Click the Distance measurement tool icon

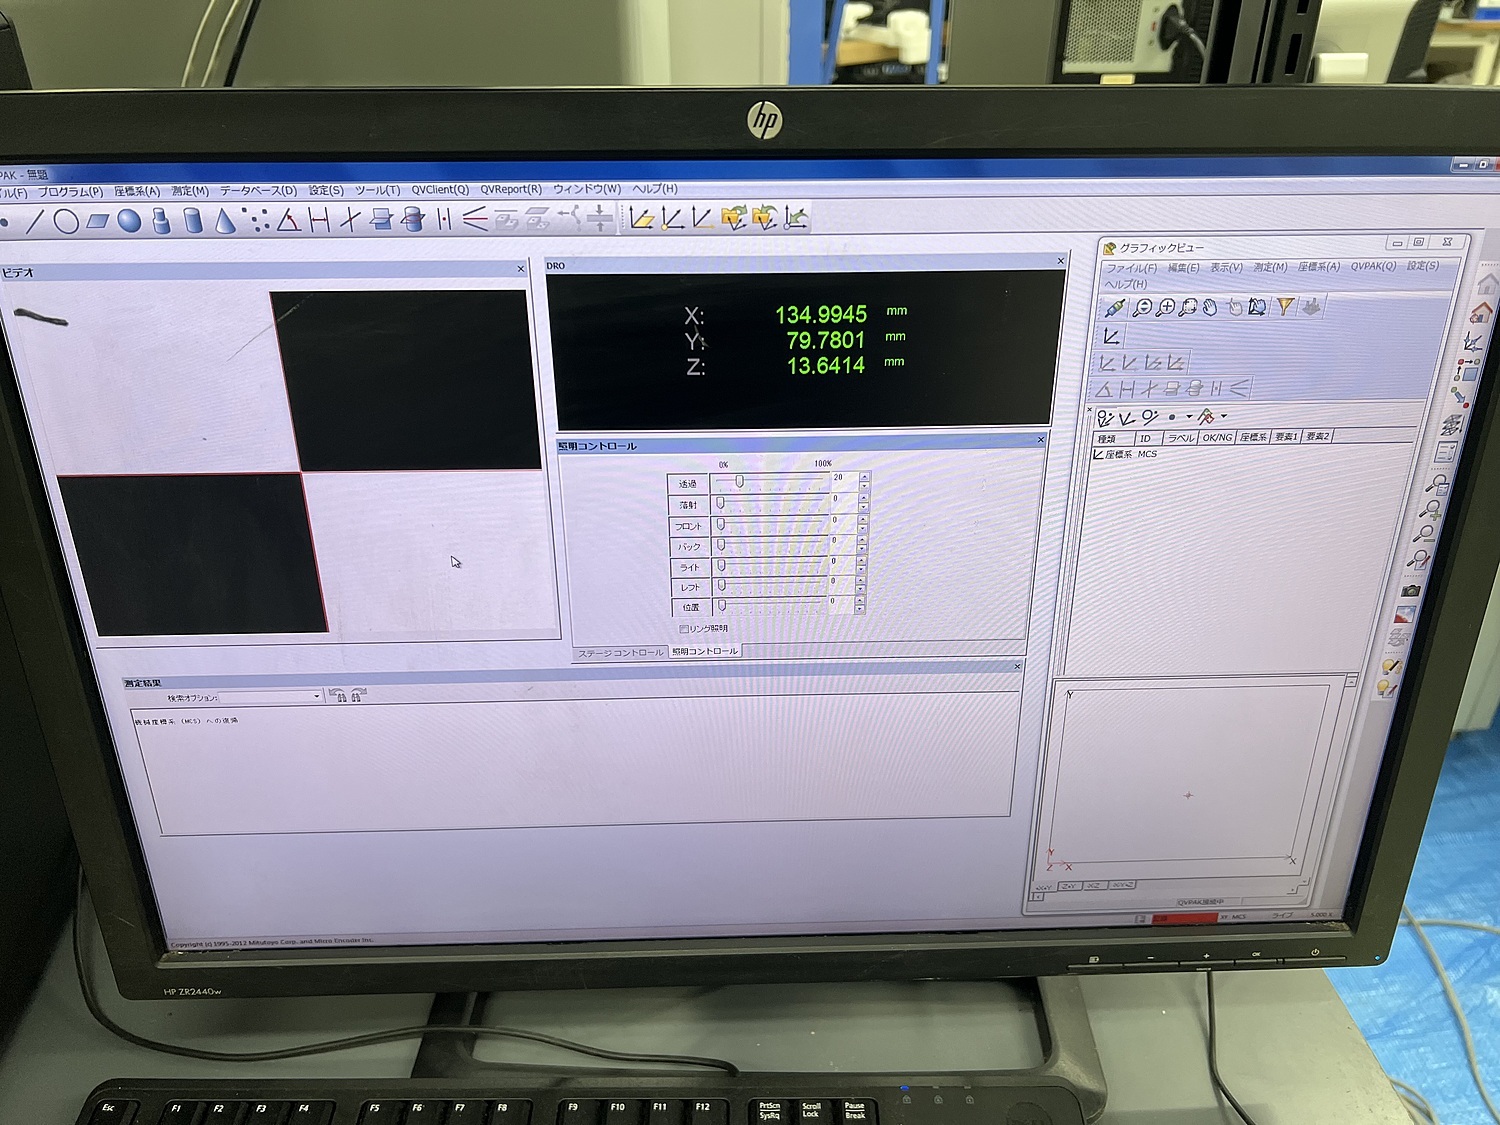click(x=319, y=220)
